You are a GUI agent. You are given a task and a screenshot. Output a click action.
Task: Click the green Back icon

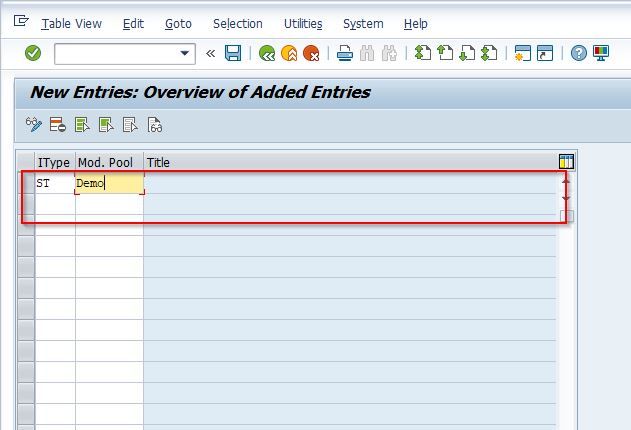[267, 53]
